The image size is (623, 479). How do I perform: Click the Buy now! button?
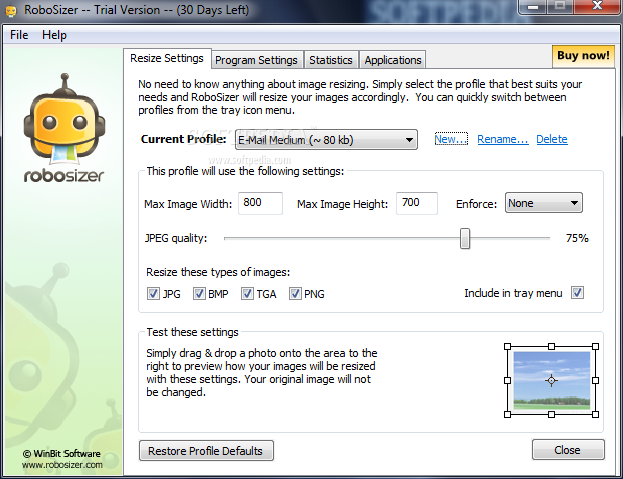(583, 56)
